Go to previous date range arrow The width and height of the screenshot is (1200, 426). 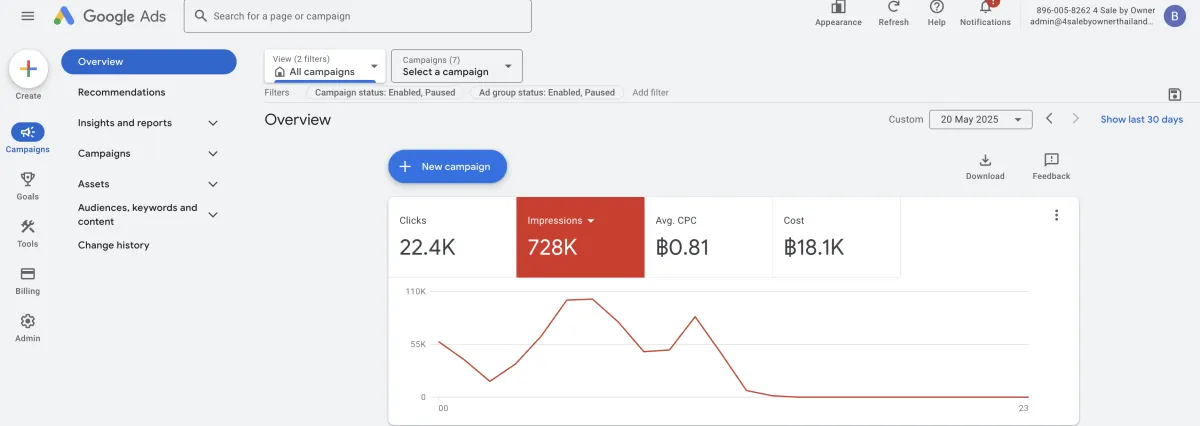(1049, 118)
